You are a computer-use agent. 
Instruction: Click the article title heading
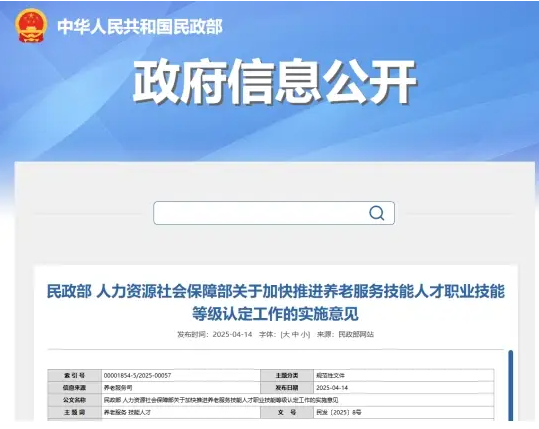[x=276, y=302]
